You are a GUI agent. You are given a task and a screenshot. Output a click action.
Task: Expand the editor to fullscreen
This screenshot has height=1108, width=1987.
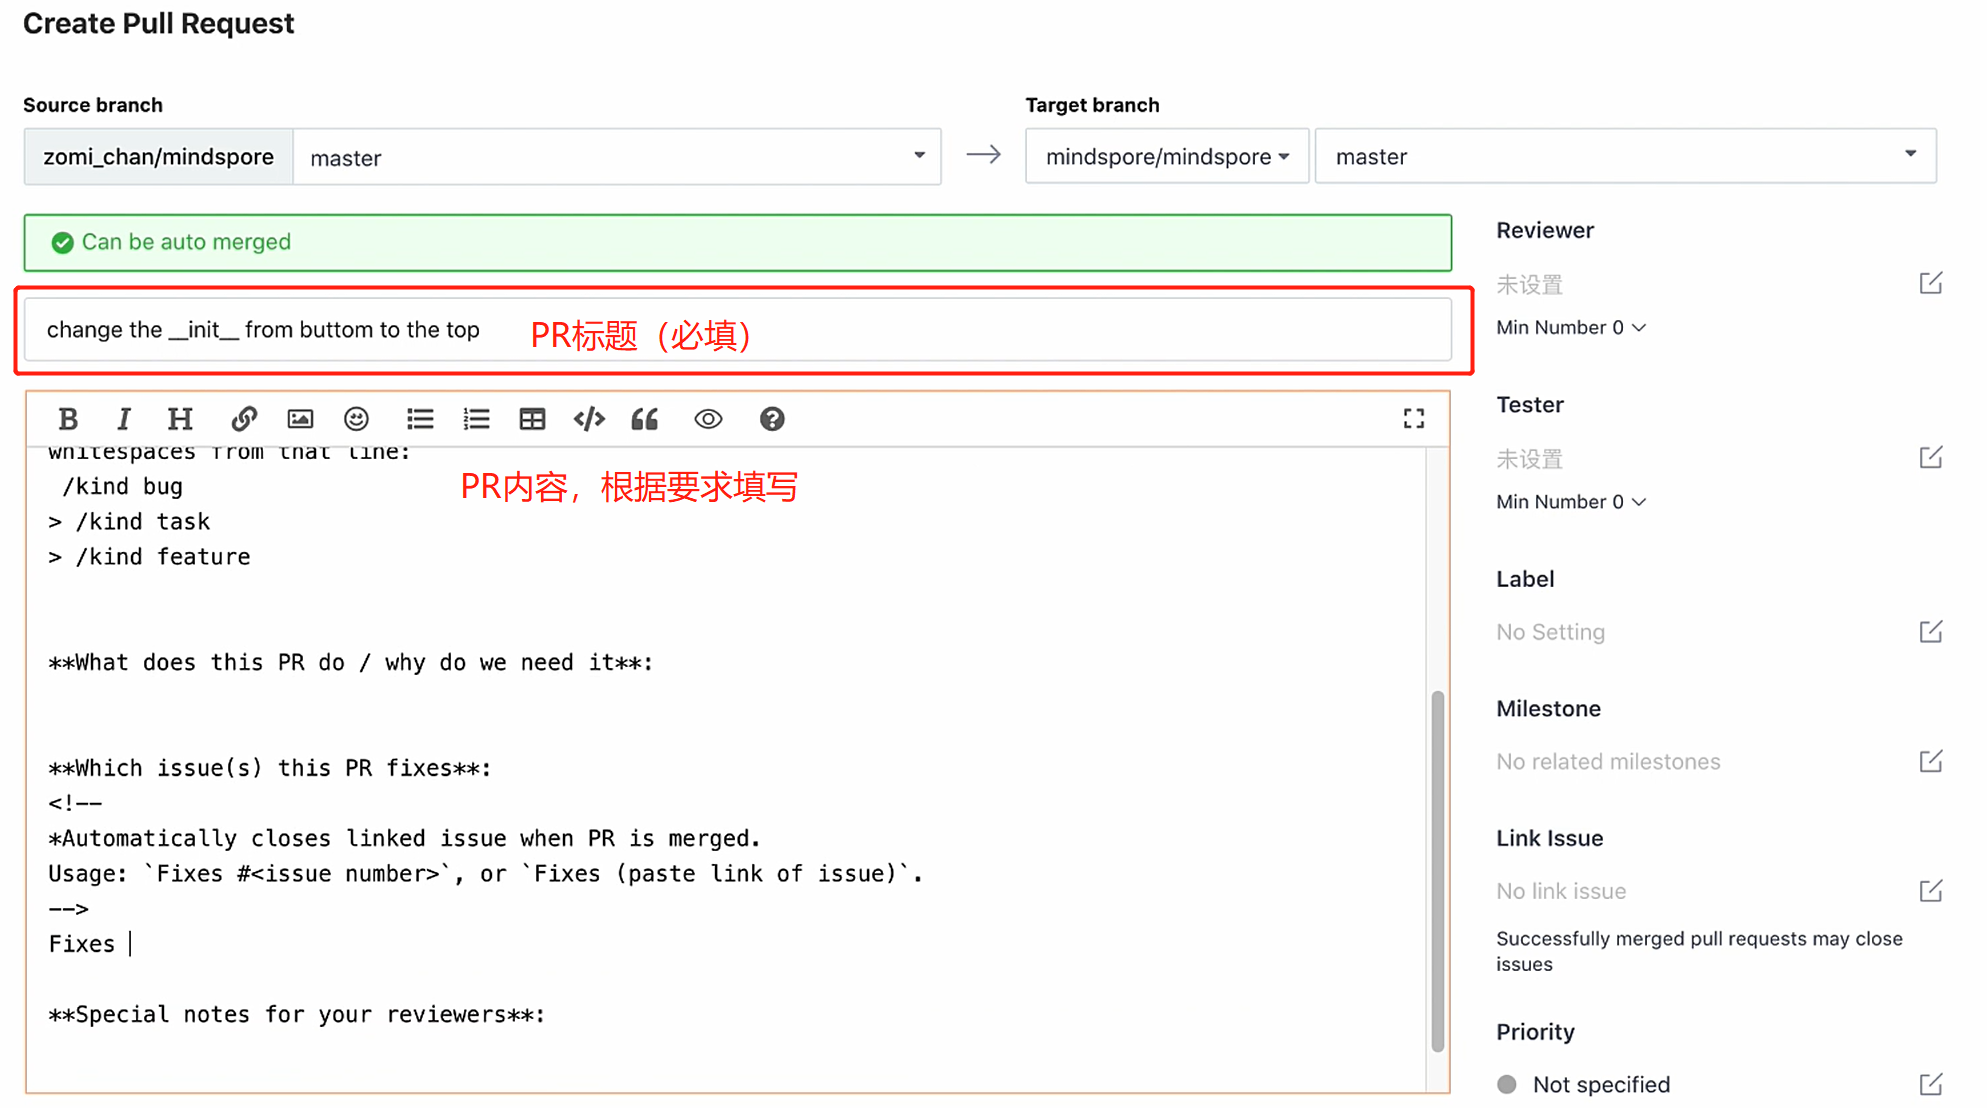click(1413, 419)
